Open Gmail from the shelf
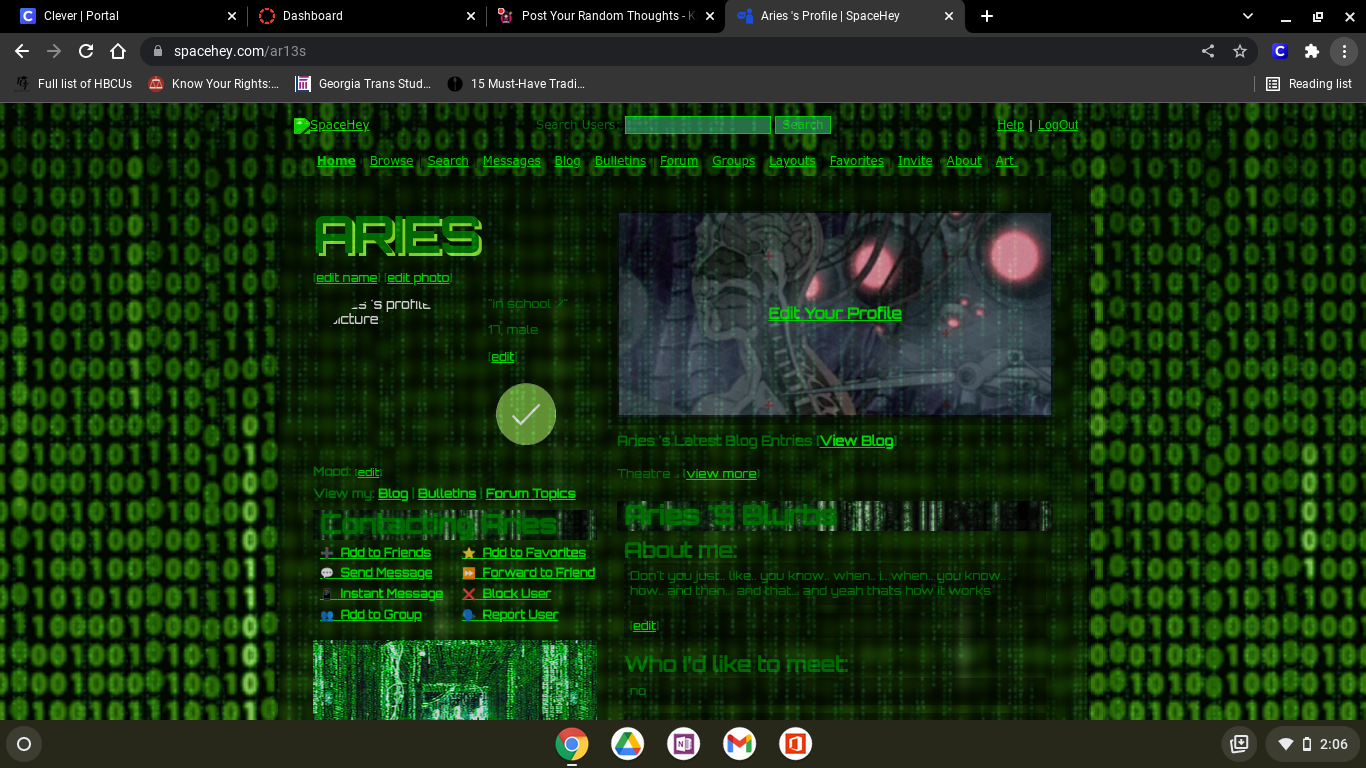1366x768 pixels. [x=740, y=744]
